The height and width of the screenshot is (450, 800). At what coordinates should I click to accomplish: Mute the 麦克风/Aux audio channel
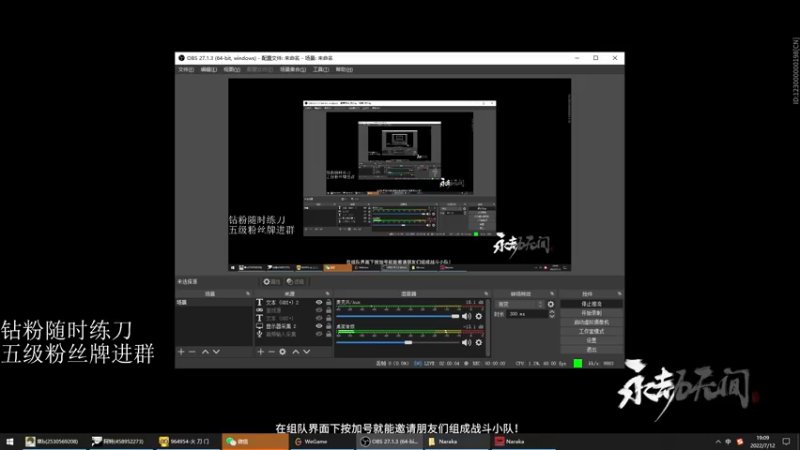point(466,316)
